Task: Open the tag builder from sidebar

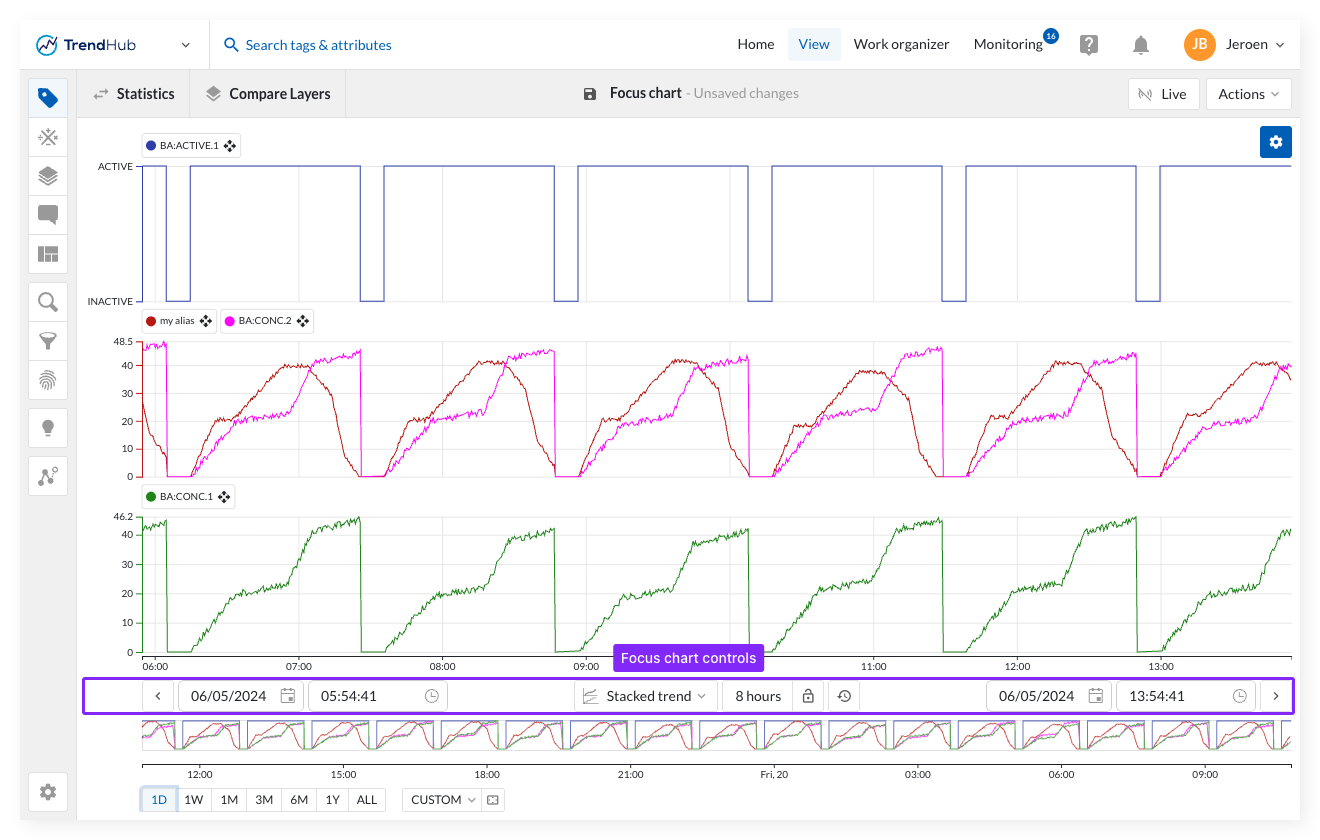Action: pyautogui.click(x=48, y=137)
